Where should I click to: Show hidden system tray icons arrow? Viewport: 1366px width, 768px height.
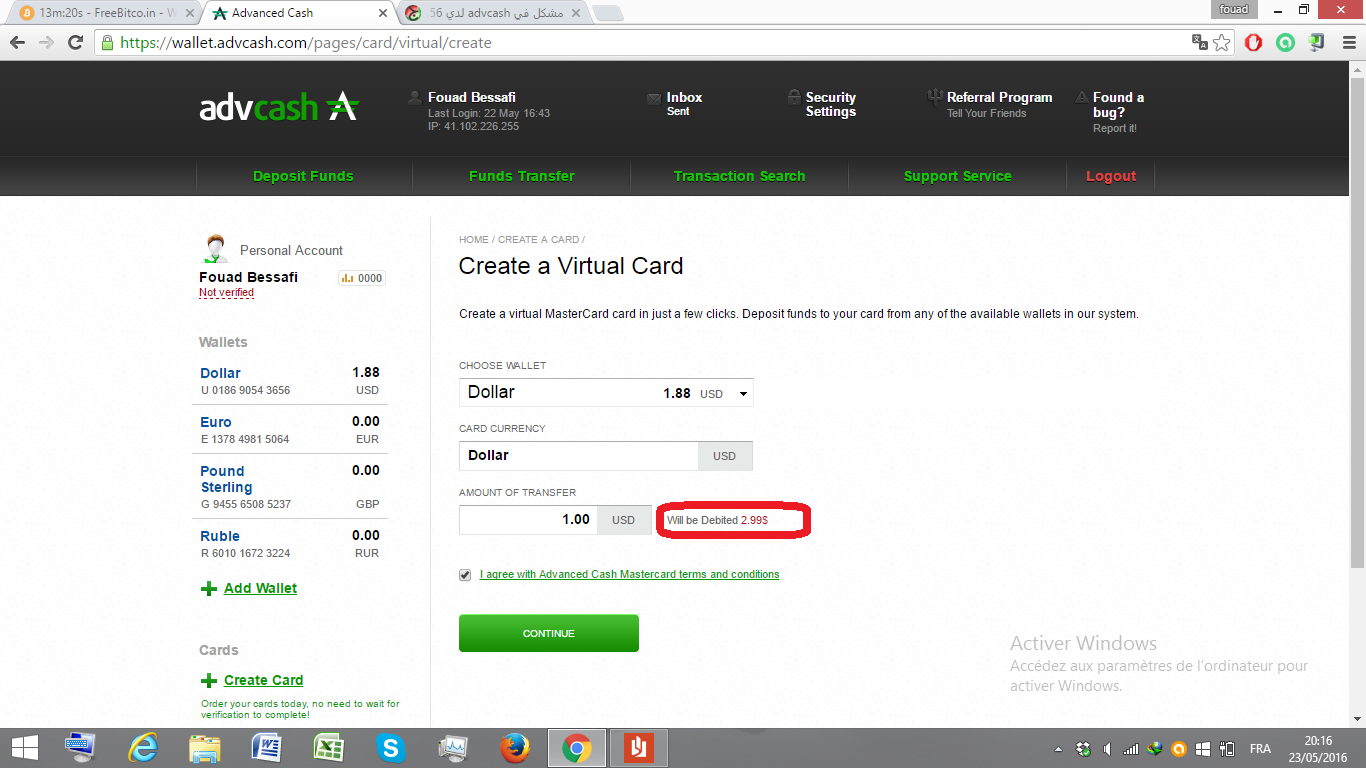pyautogui.click(x=1059, y=749)
